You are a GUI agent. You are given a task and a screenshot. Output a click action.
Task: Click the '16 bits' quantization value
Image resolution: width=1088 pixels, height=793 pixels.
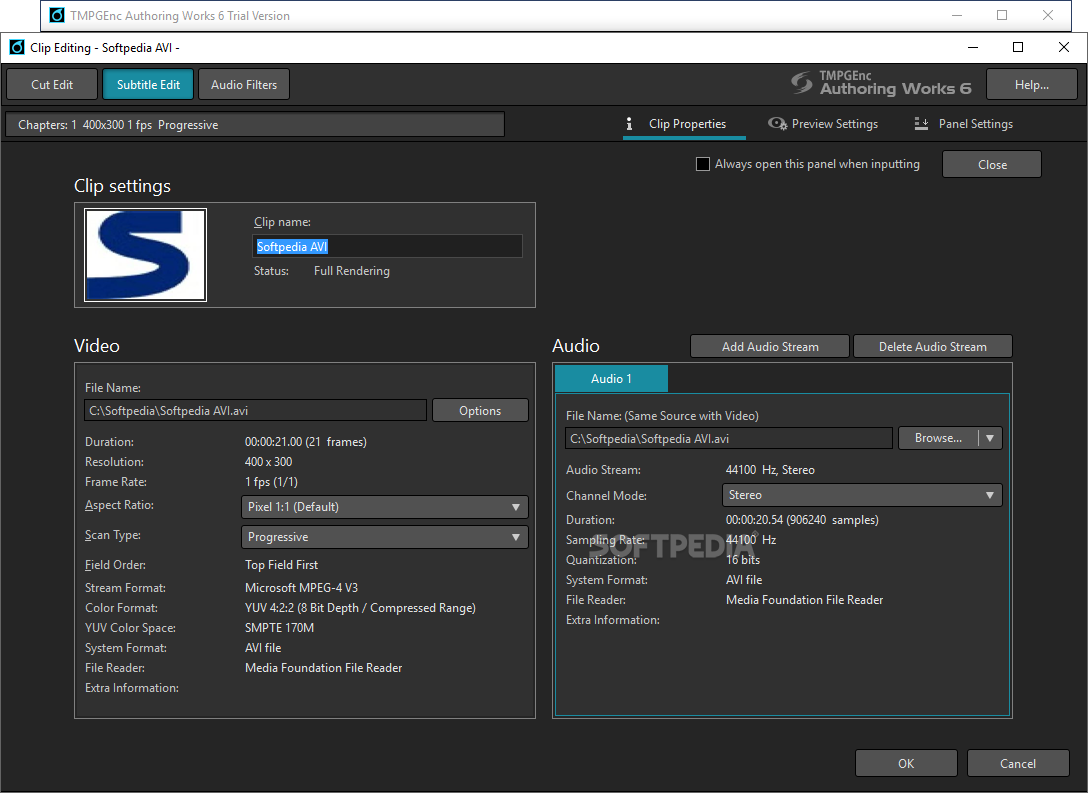[743, 560]
